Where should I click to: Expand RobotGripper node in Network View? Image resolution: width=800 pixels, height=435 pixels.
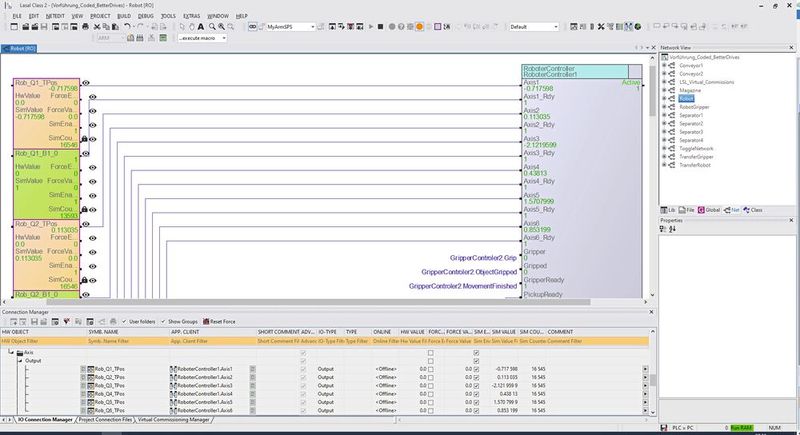[x=664, y=107]
